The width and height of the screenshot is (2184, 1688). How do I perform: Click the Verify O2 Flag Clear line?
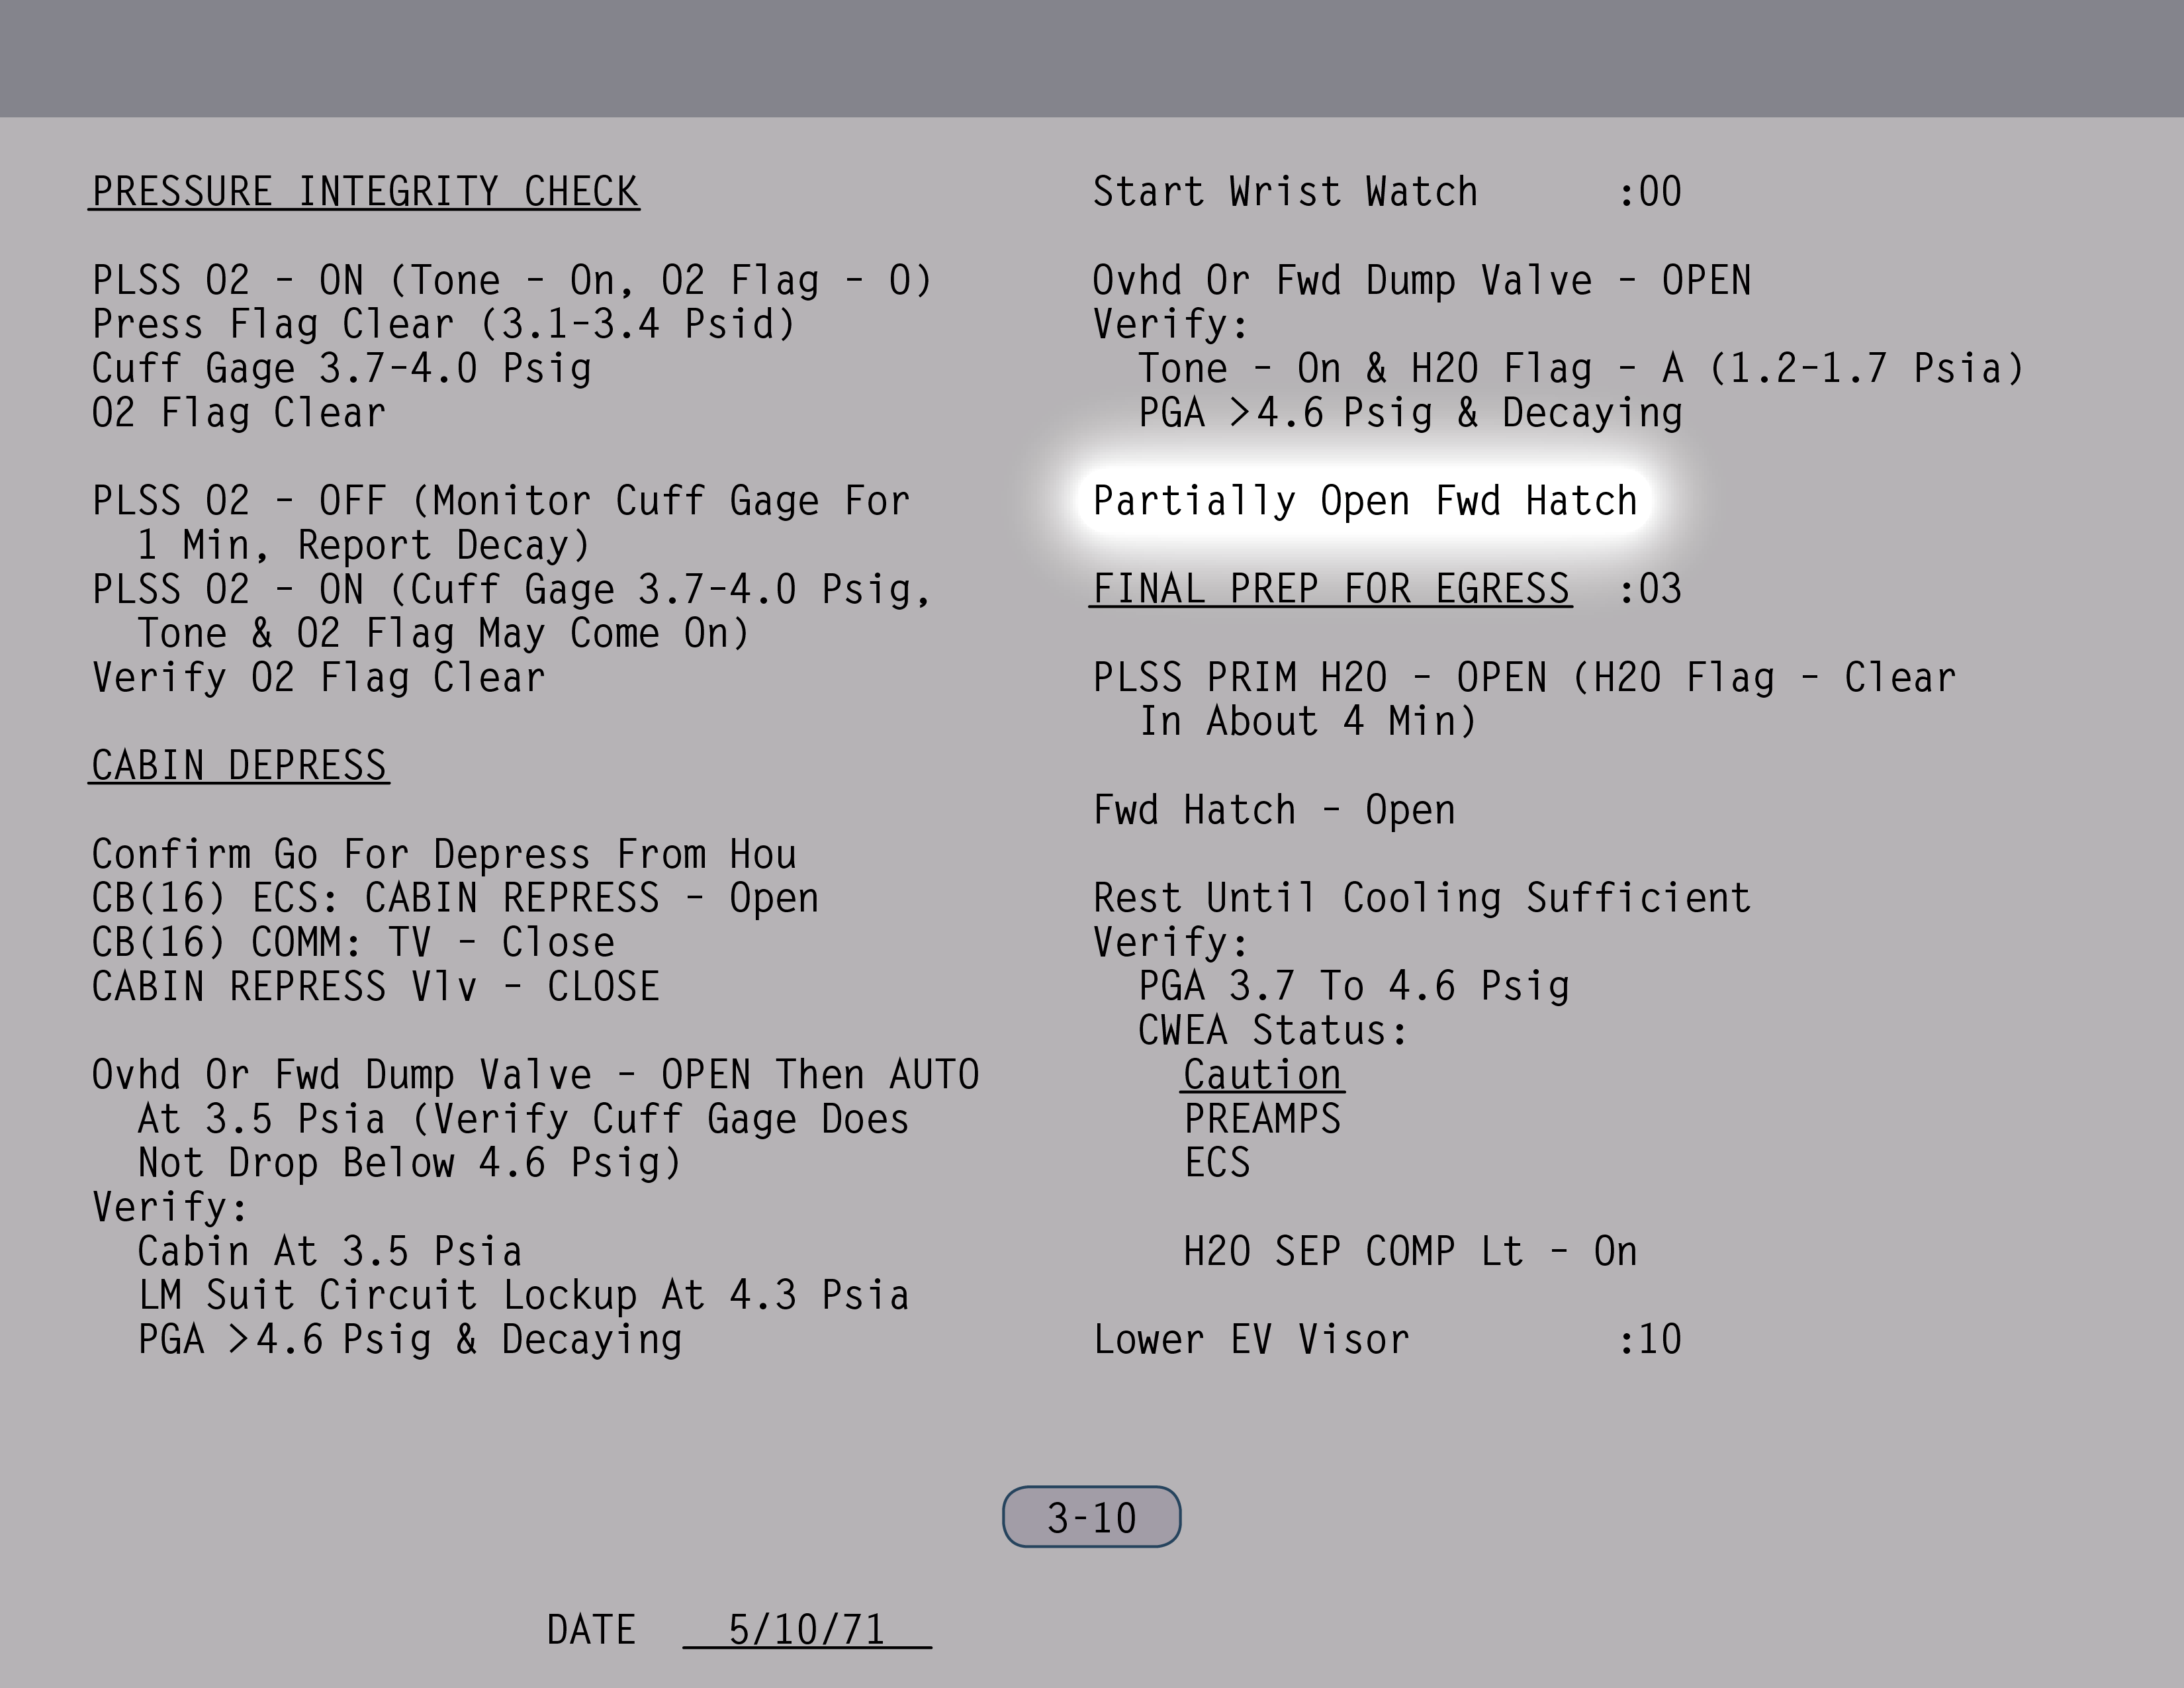tap(319, 678)
